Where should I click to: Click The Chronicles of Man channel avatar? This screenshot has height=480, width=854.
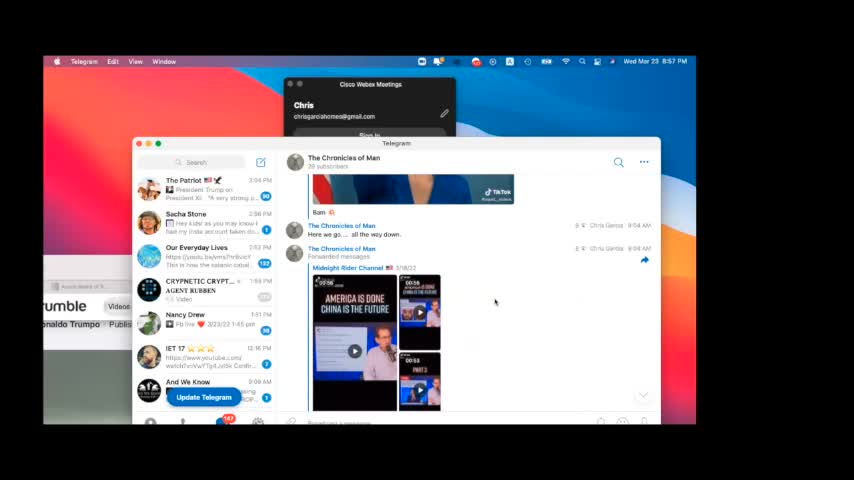pos(295,162)
